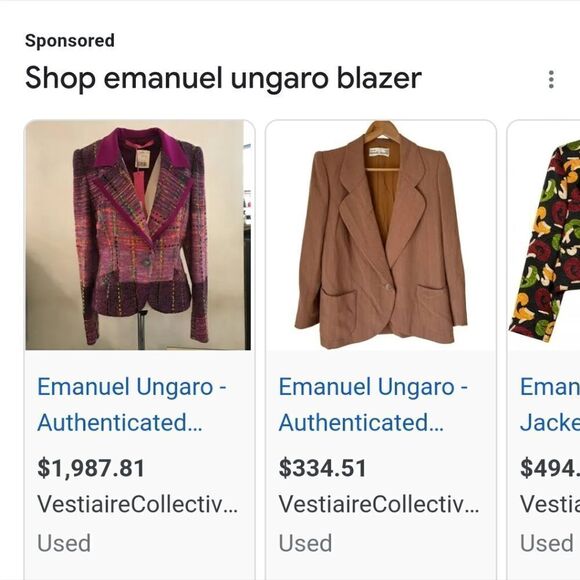The height and width of the screenshot is (580, 580).
Task: Click the brand label inside brown blazer
Action: 379,152
